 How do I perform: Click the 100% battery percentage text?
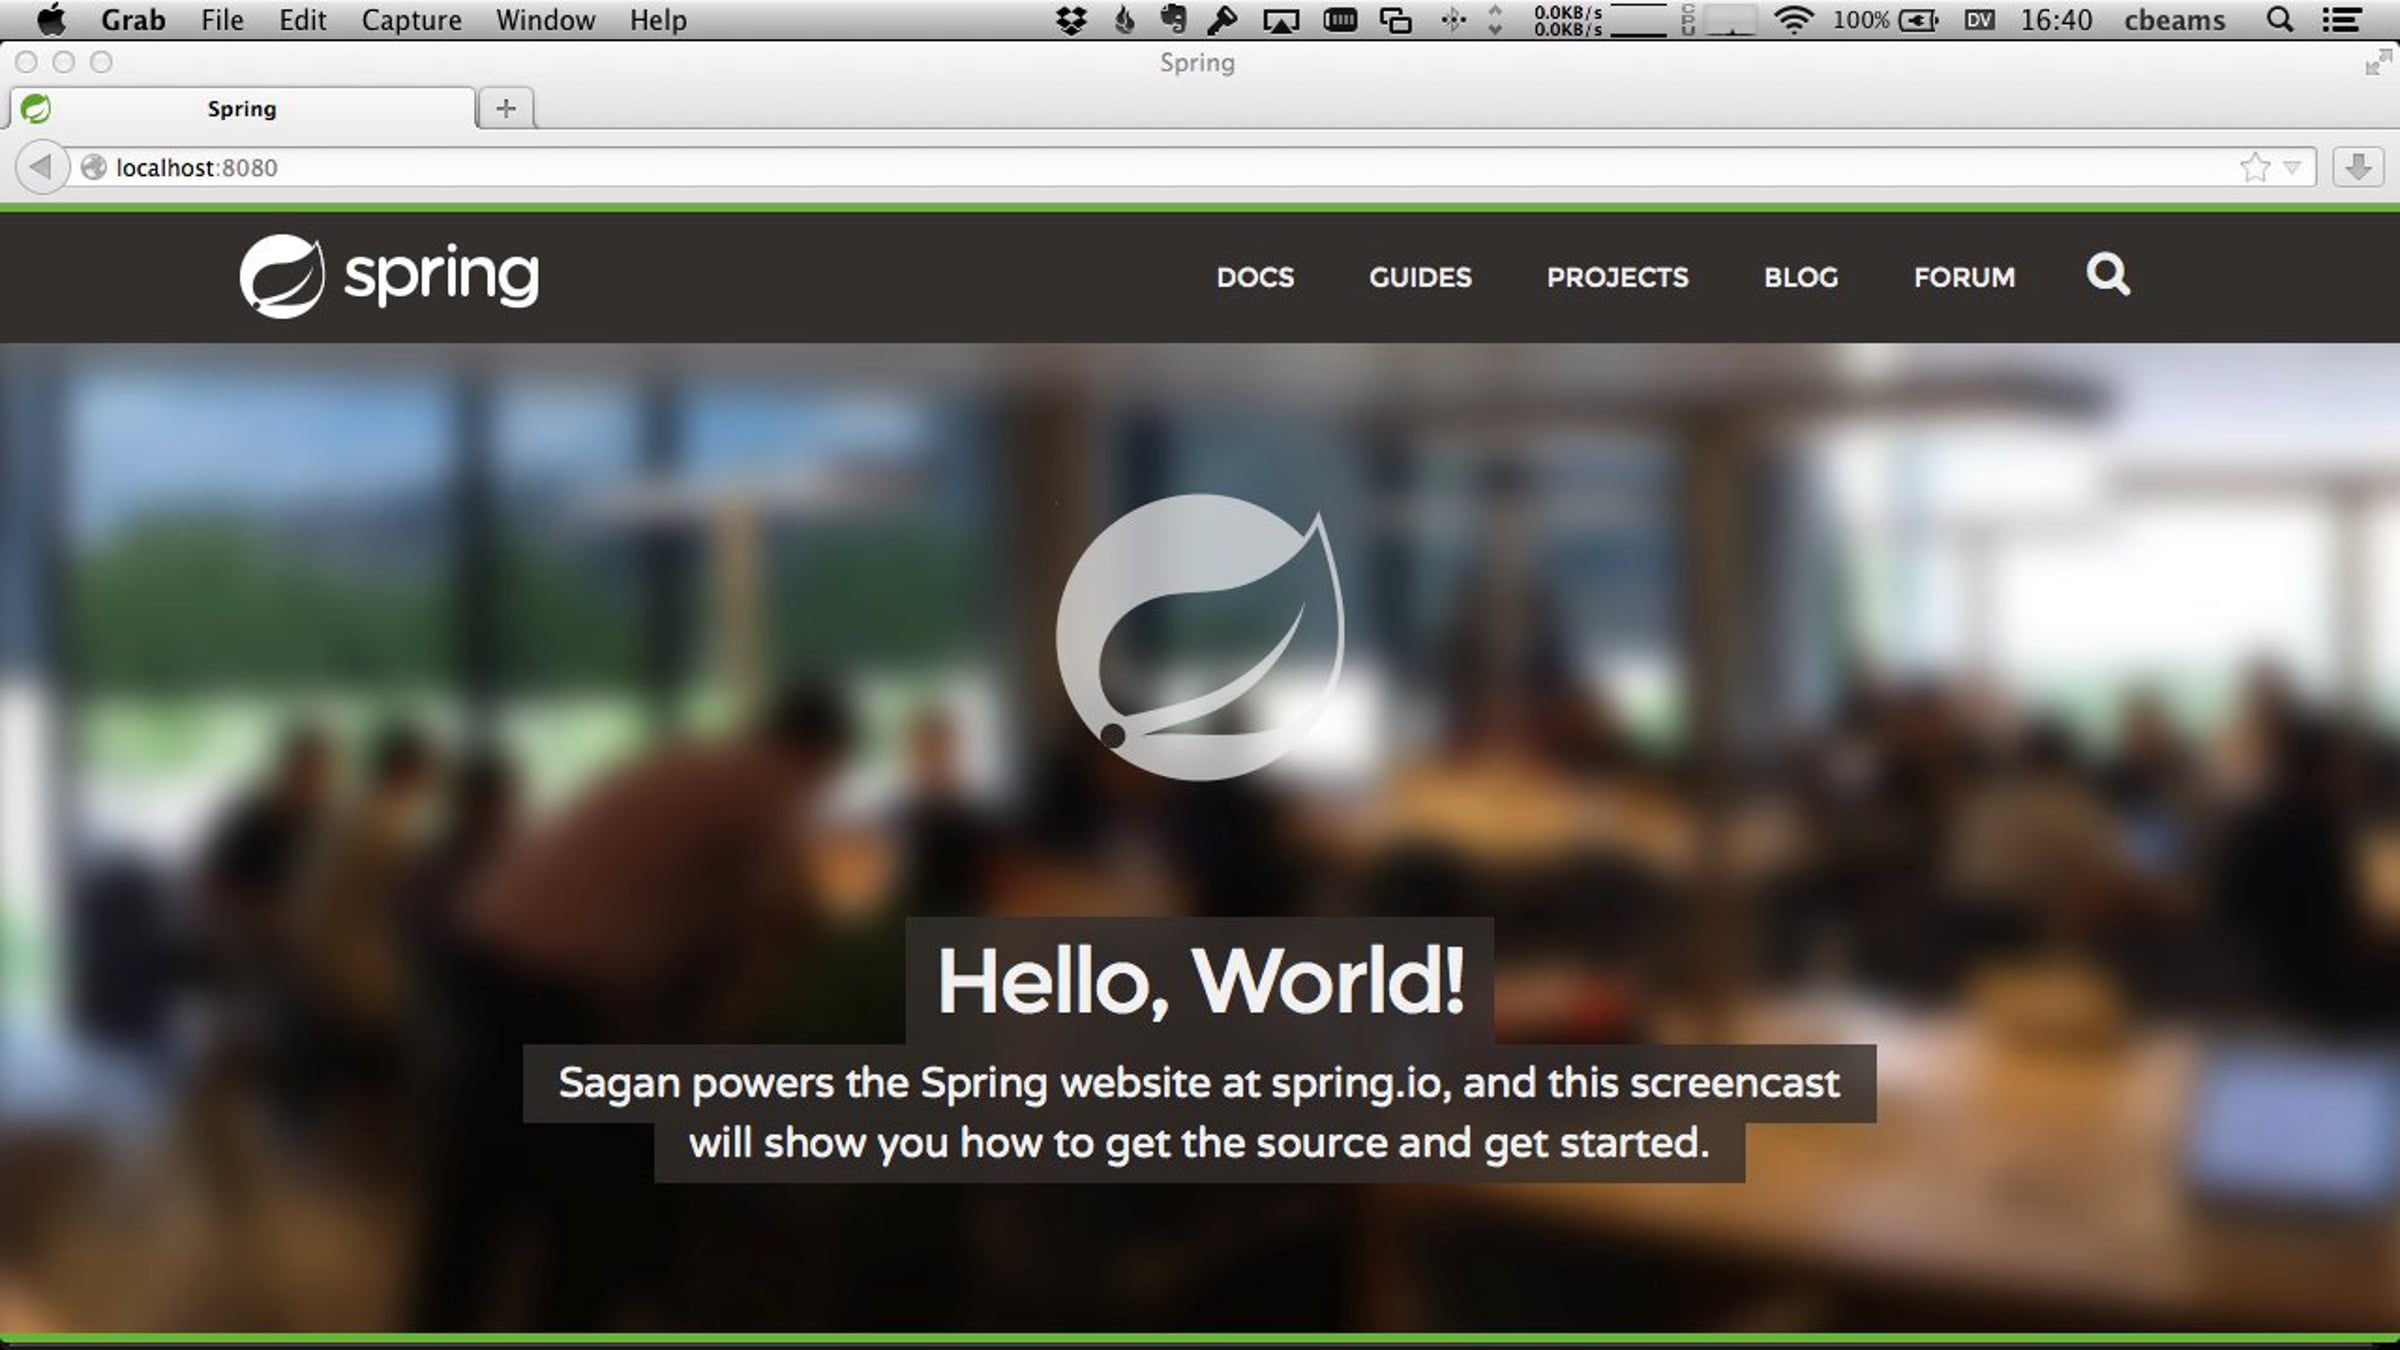click(1860, 20)
